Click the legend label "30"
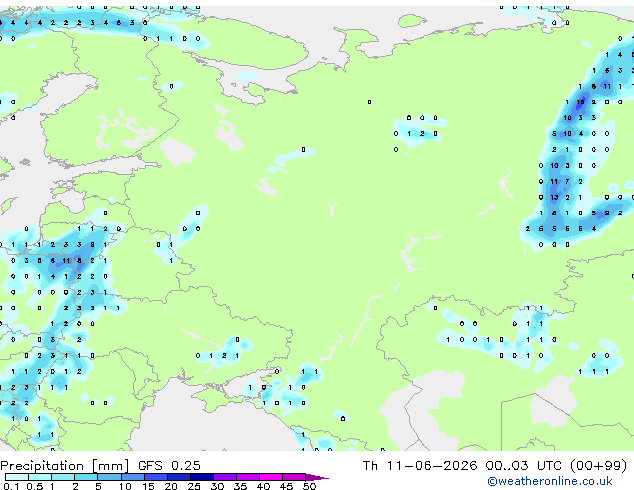 [217, 486]
